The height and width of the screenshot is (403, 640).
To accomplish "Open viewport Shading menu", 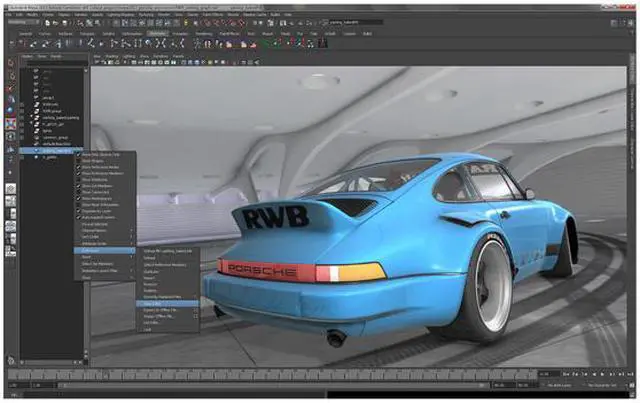I will coord(112,57).
